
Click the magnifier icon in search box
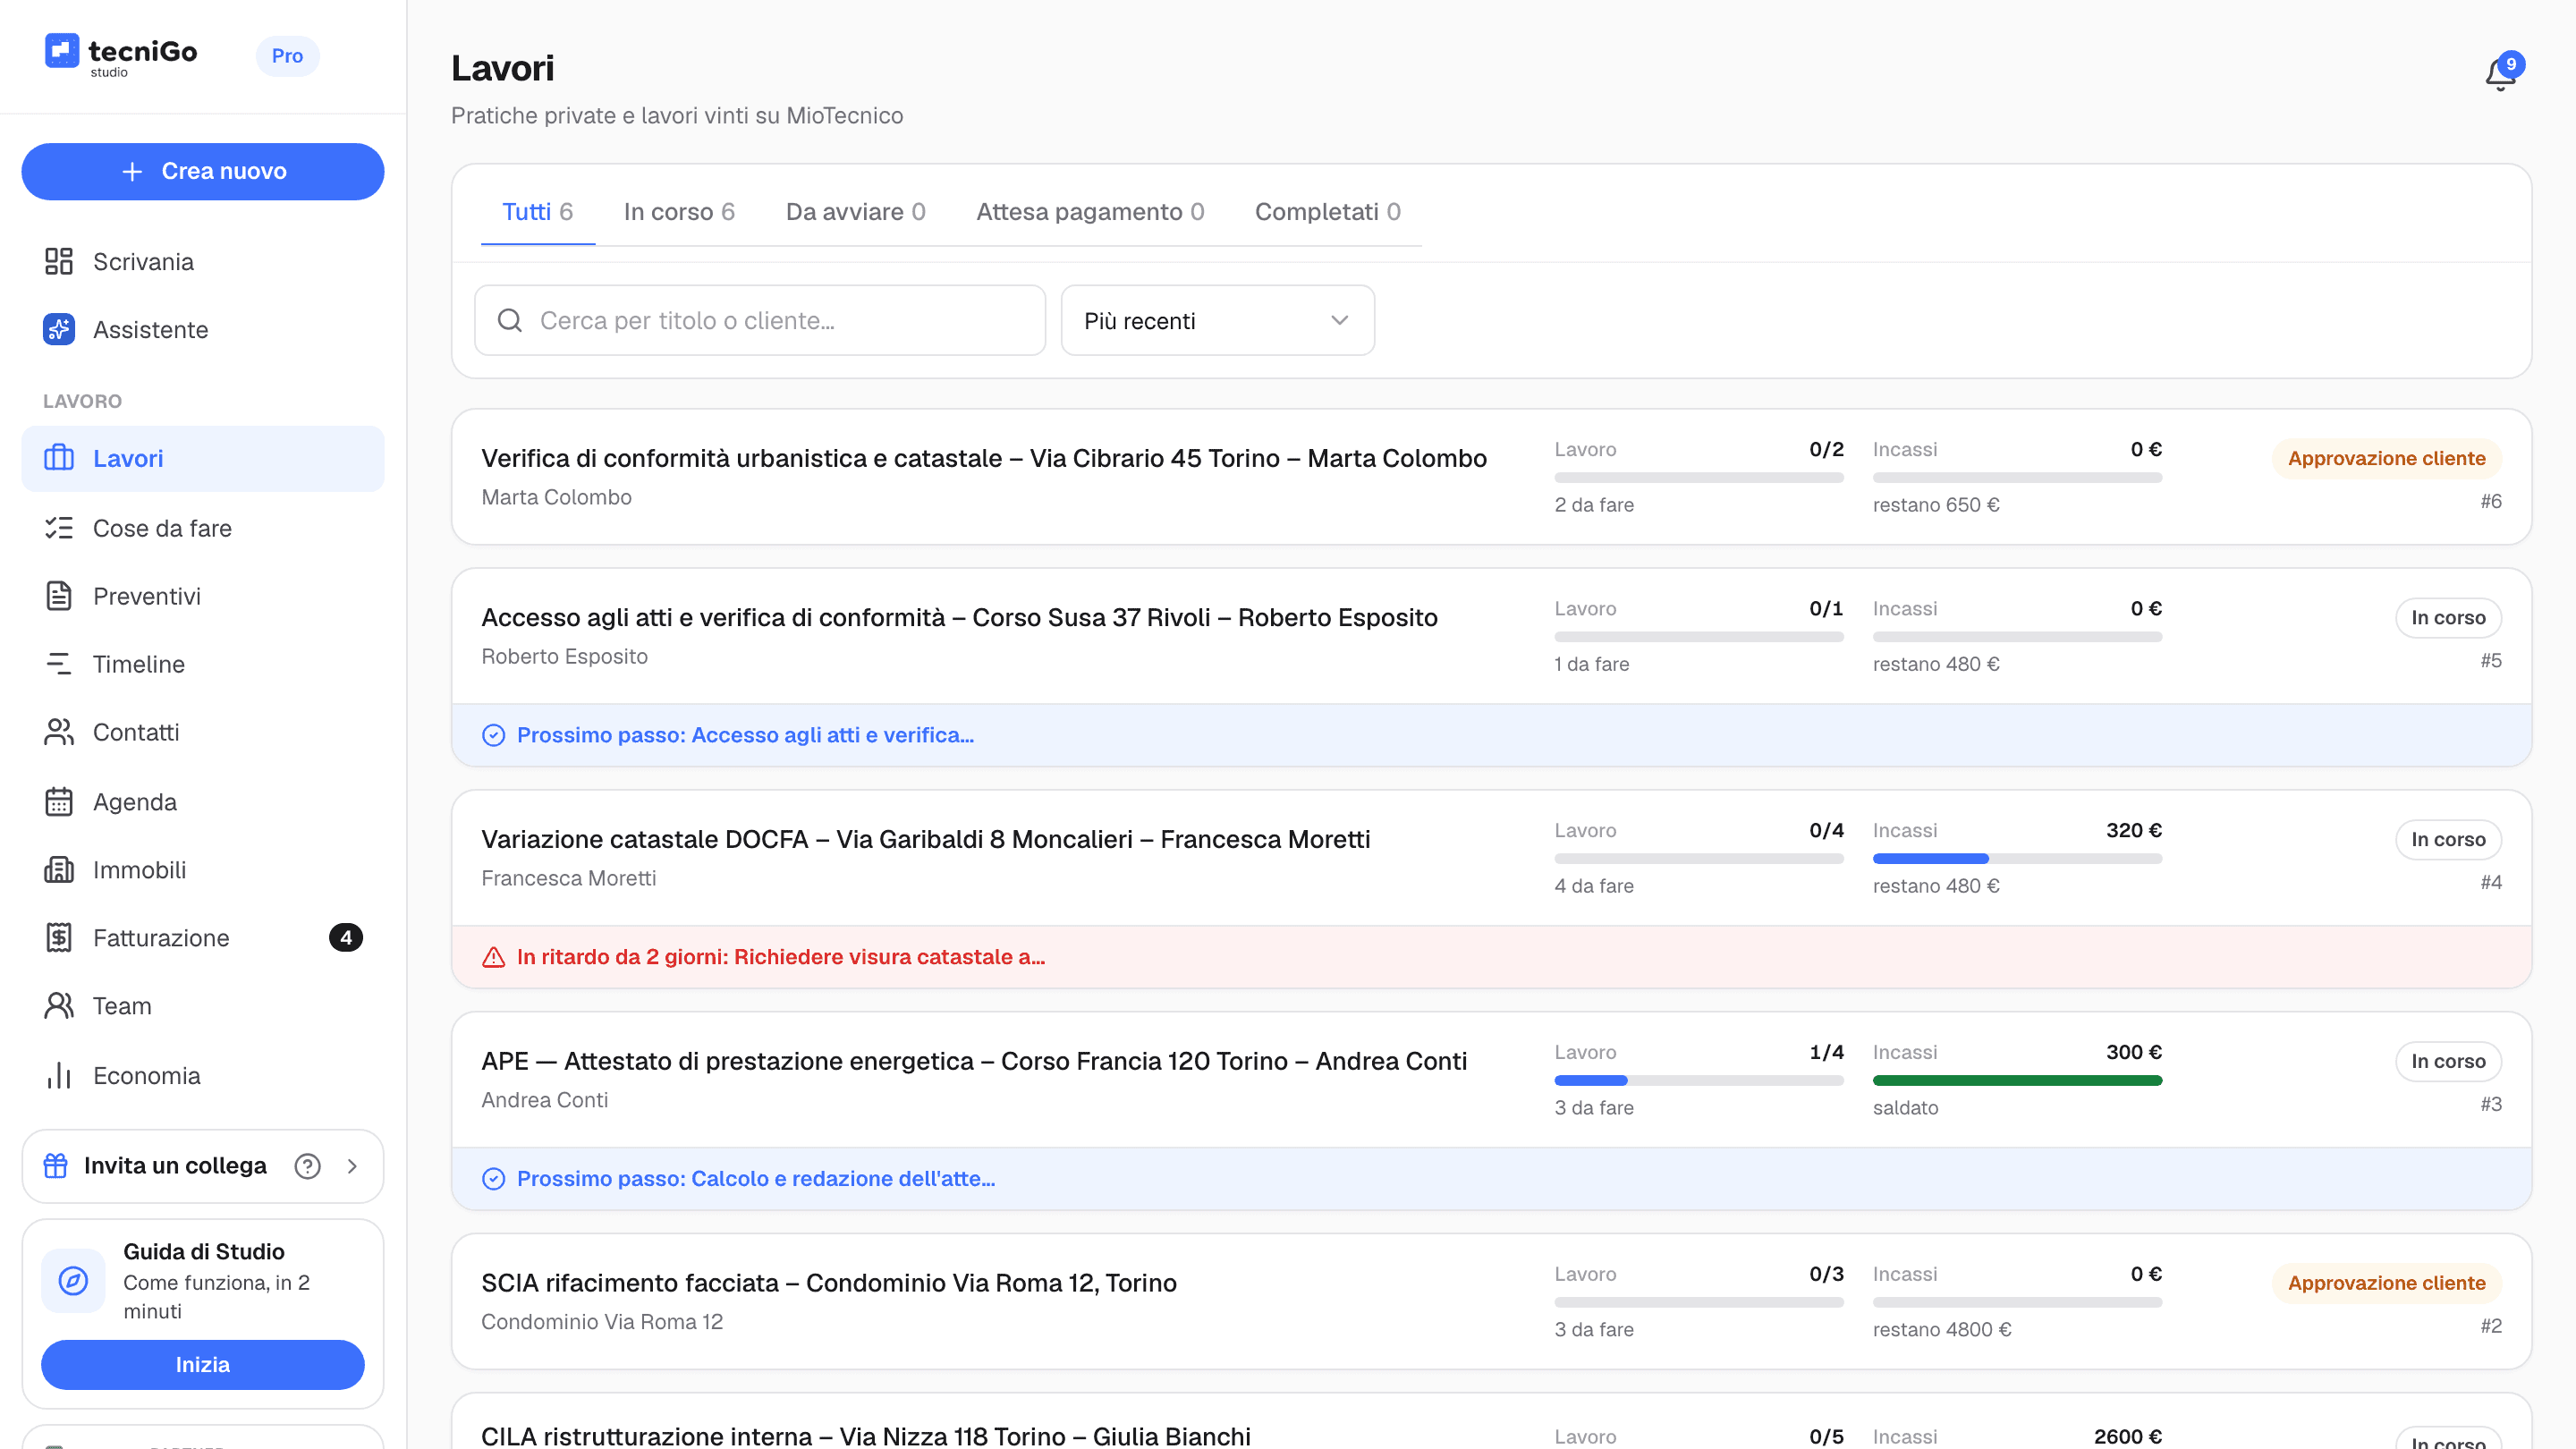tap(510, 320)
